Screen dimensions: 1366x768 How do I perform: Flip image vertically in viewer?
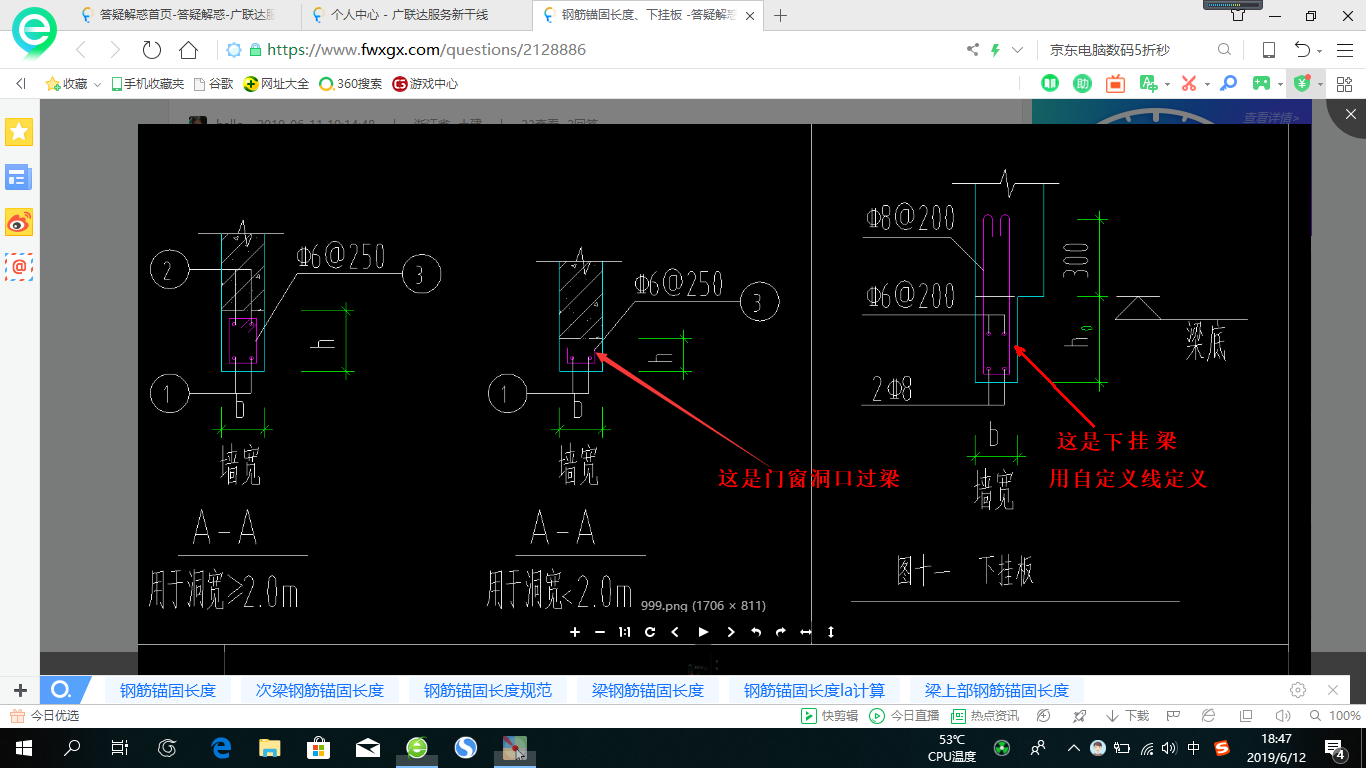[831, 632]
